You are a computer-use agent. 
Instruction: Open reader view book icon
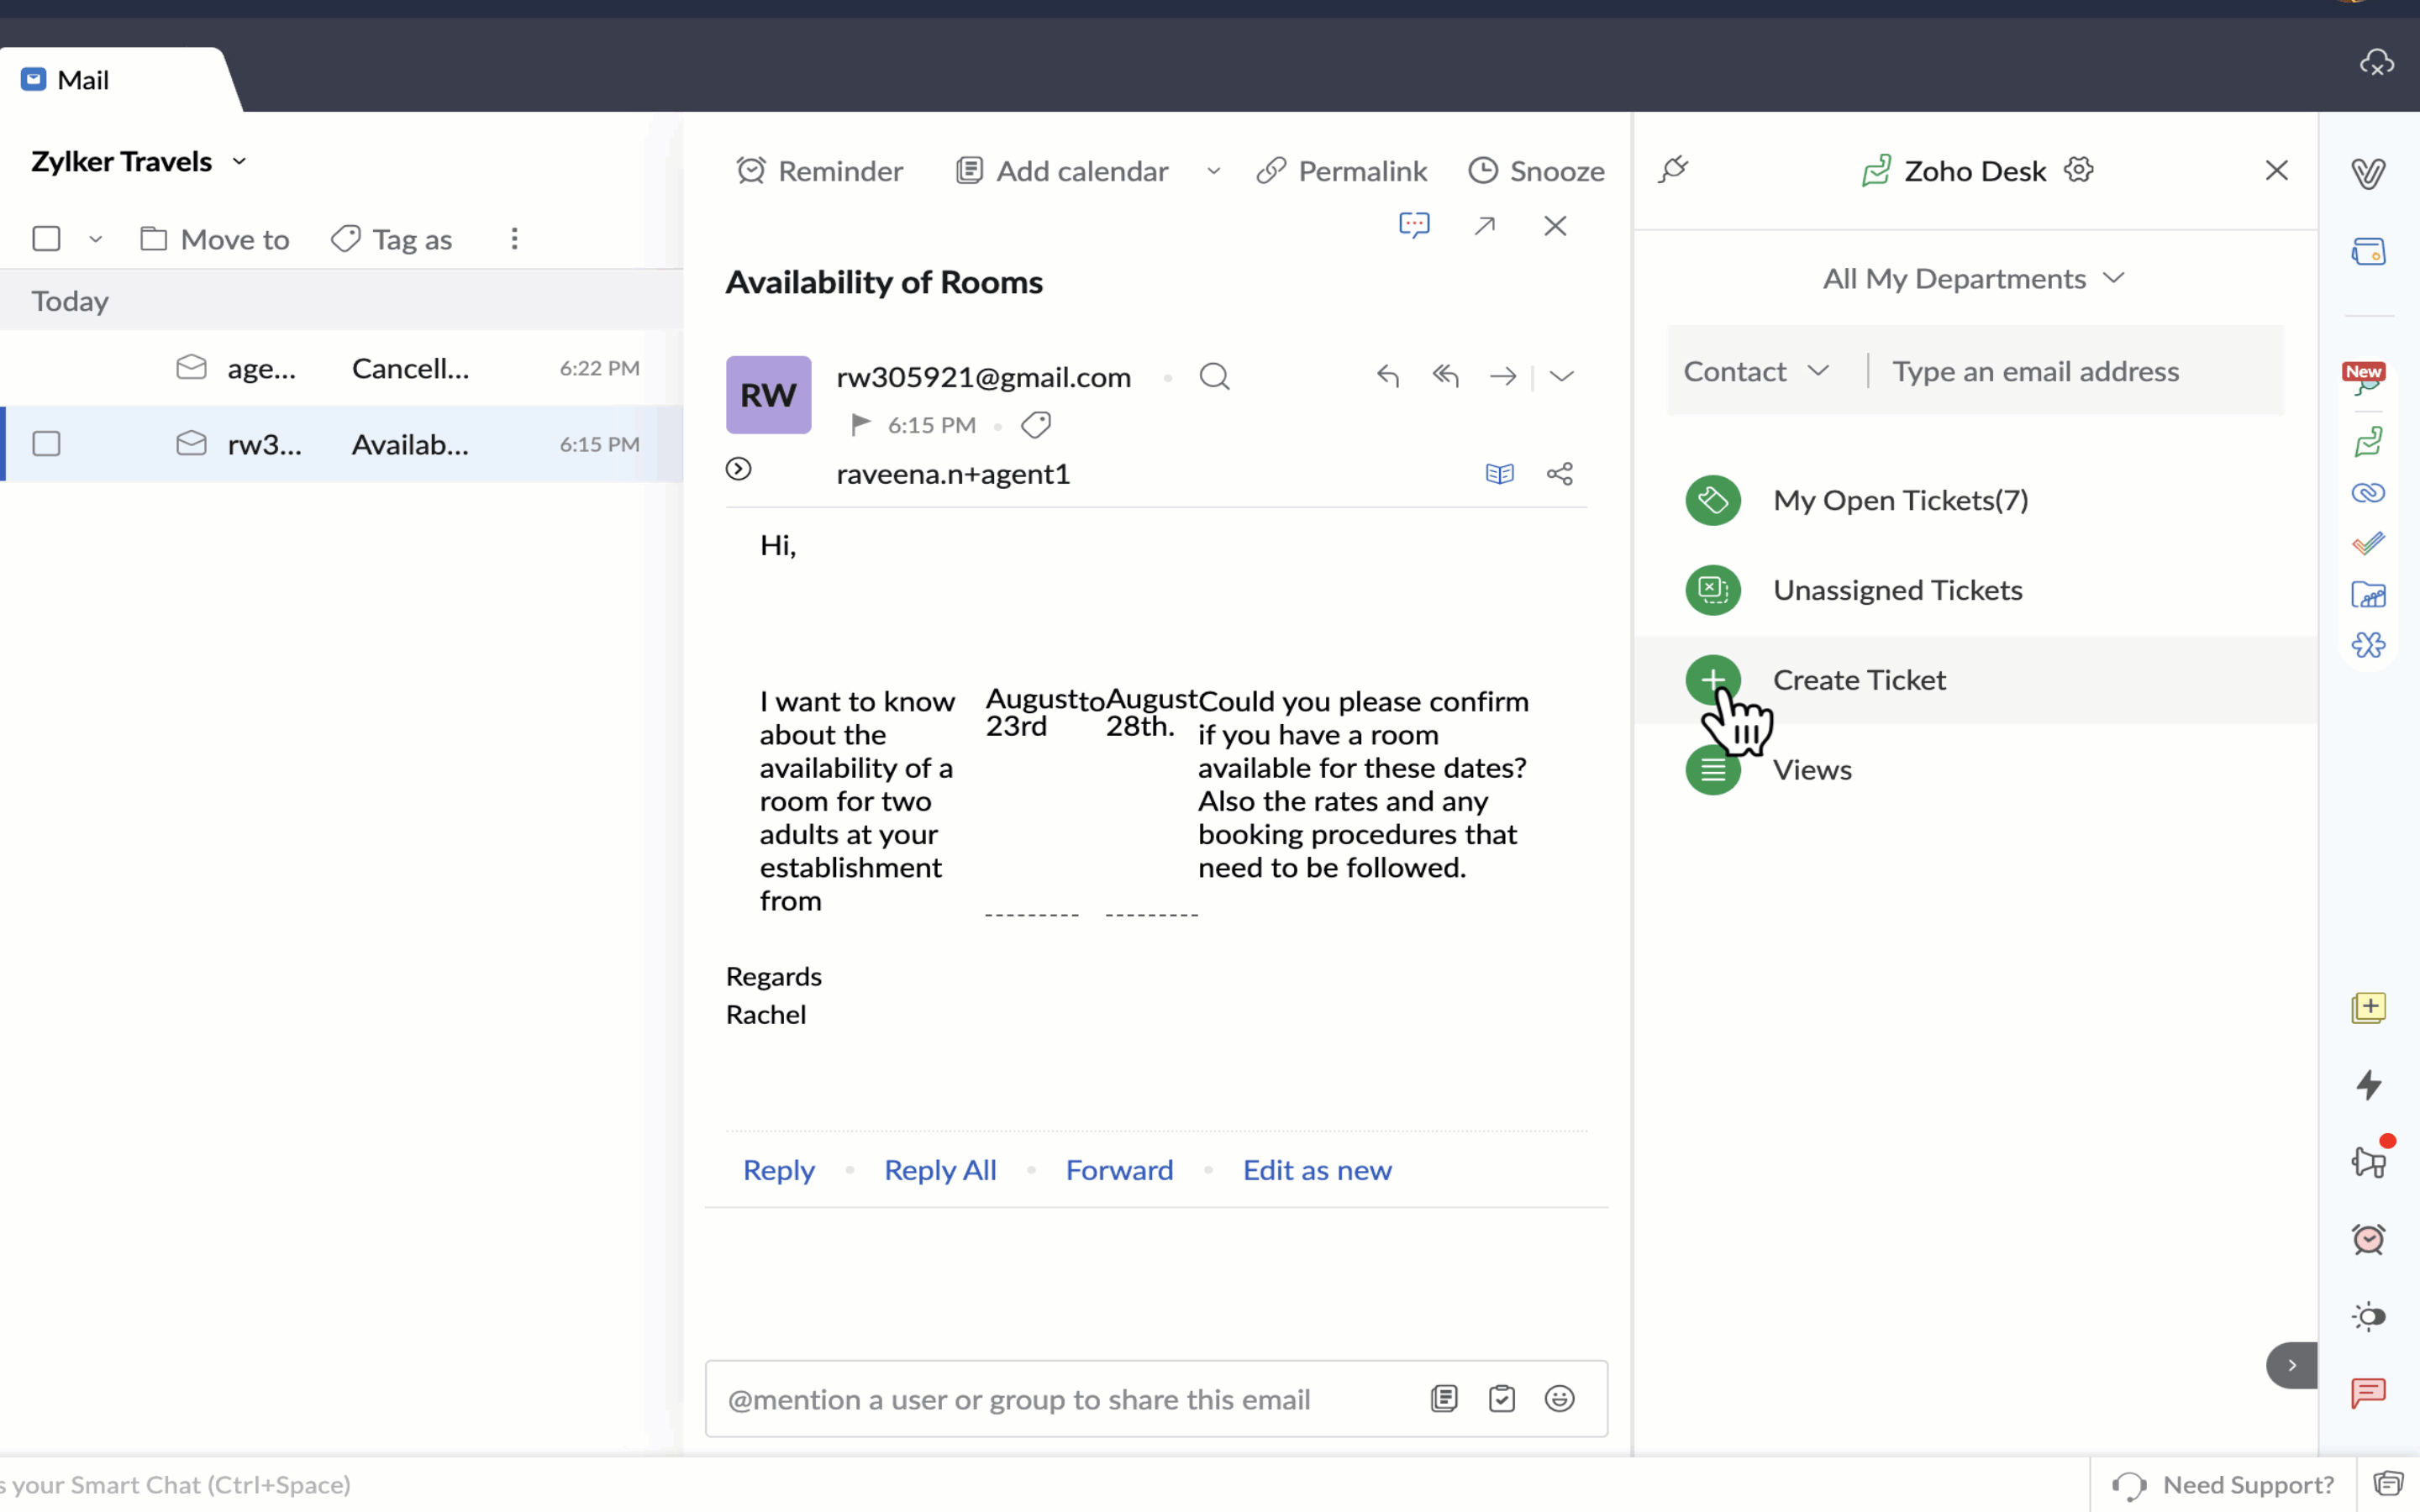[x=1499, y=474]
